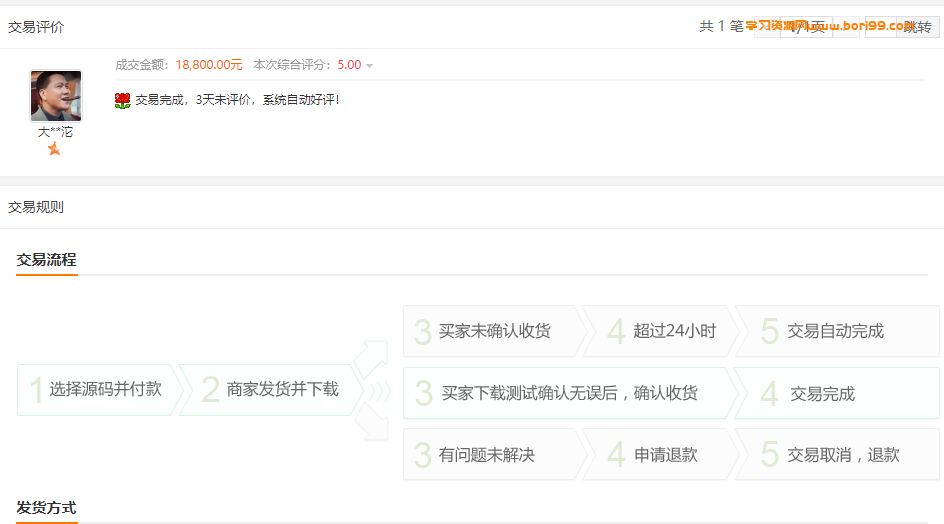
Task: Click the triple chevron arrow icon
Action: click(x=380, y=391)
